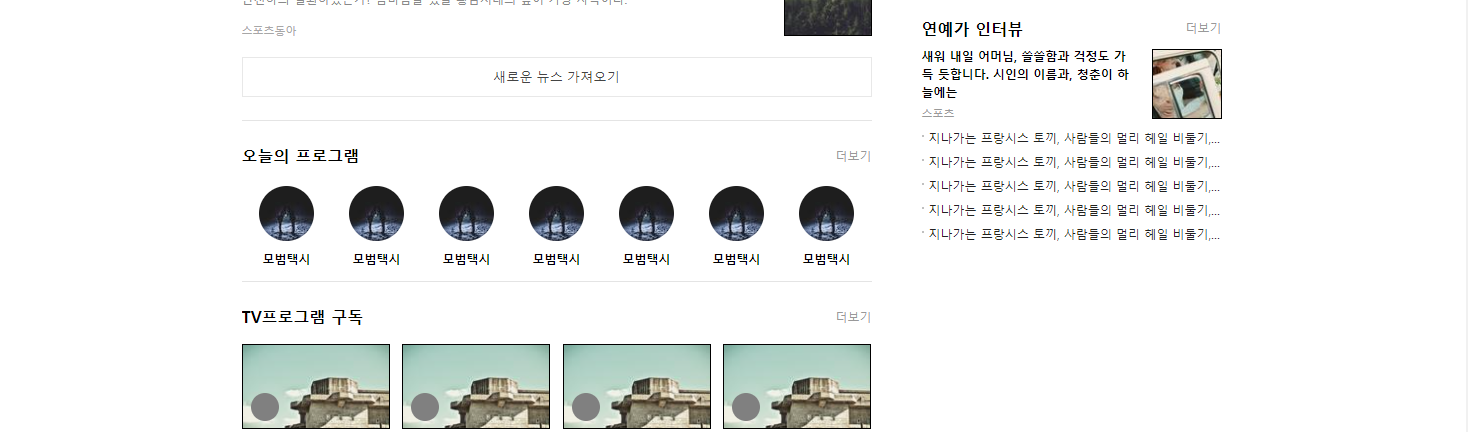Click gray avatar on first TV프로그램 구독 card
Viewport: 1468px width, 432px height.
[264, 407]
